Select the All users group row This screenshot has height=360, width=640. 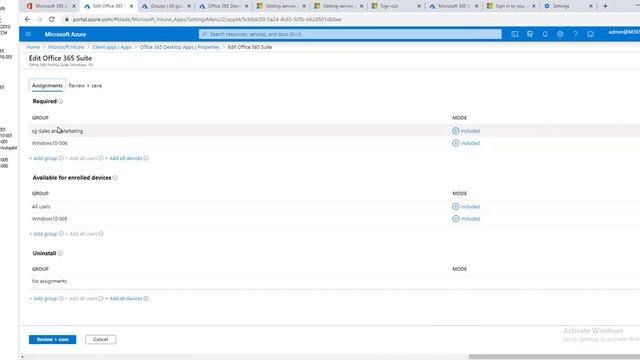[x=334, y=207]
